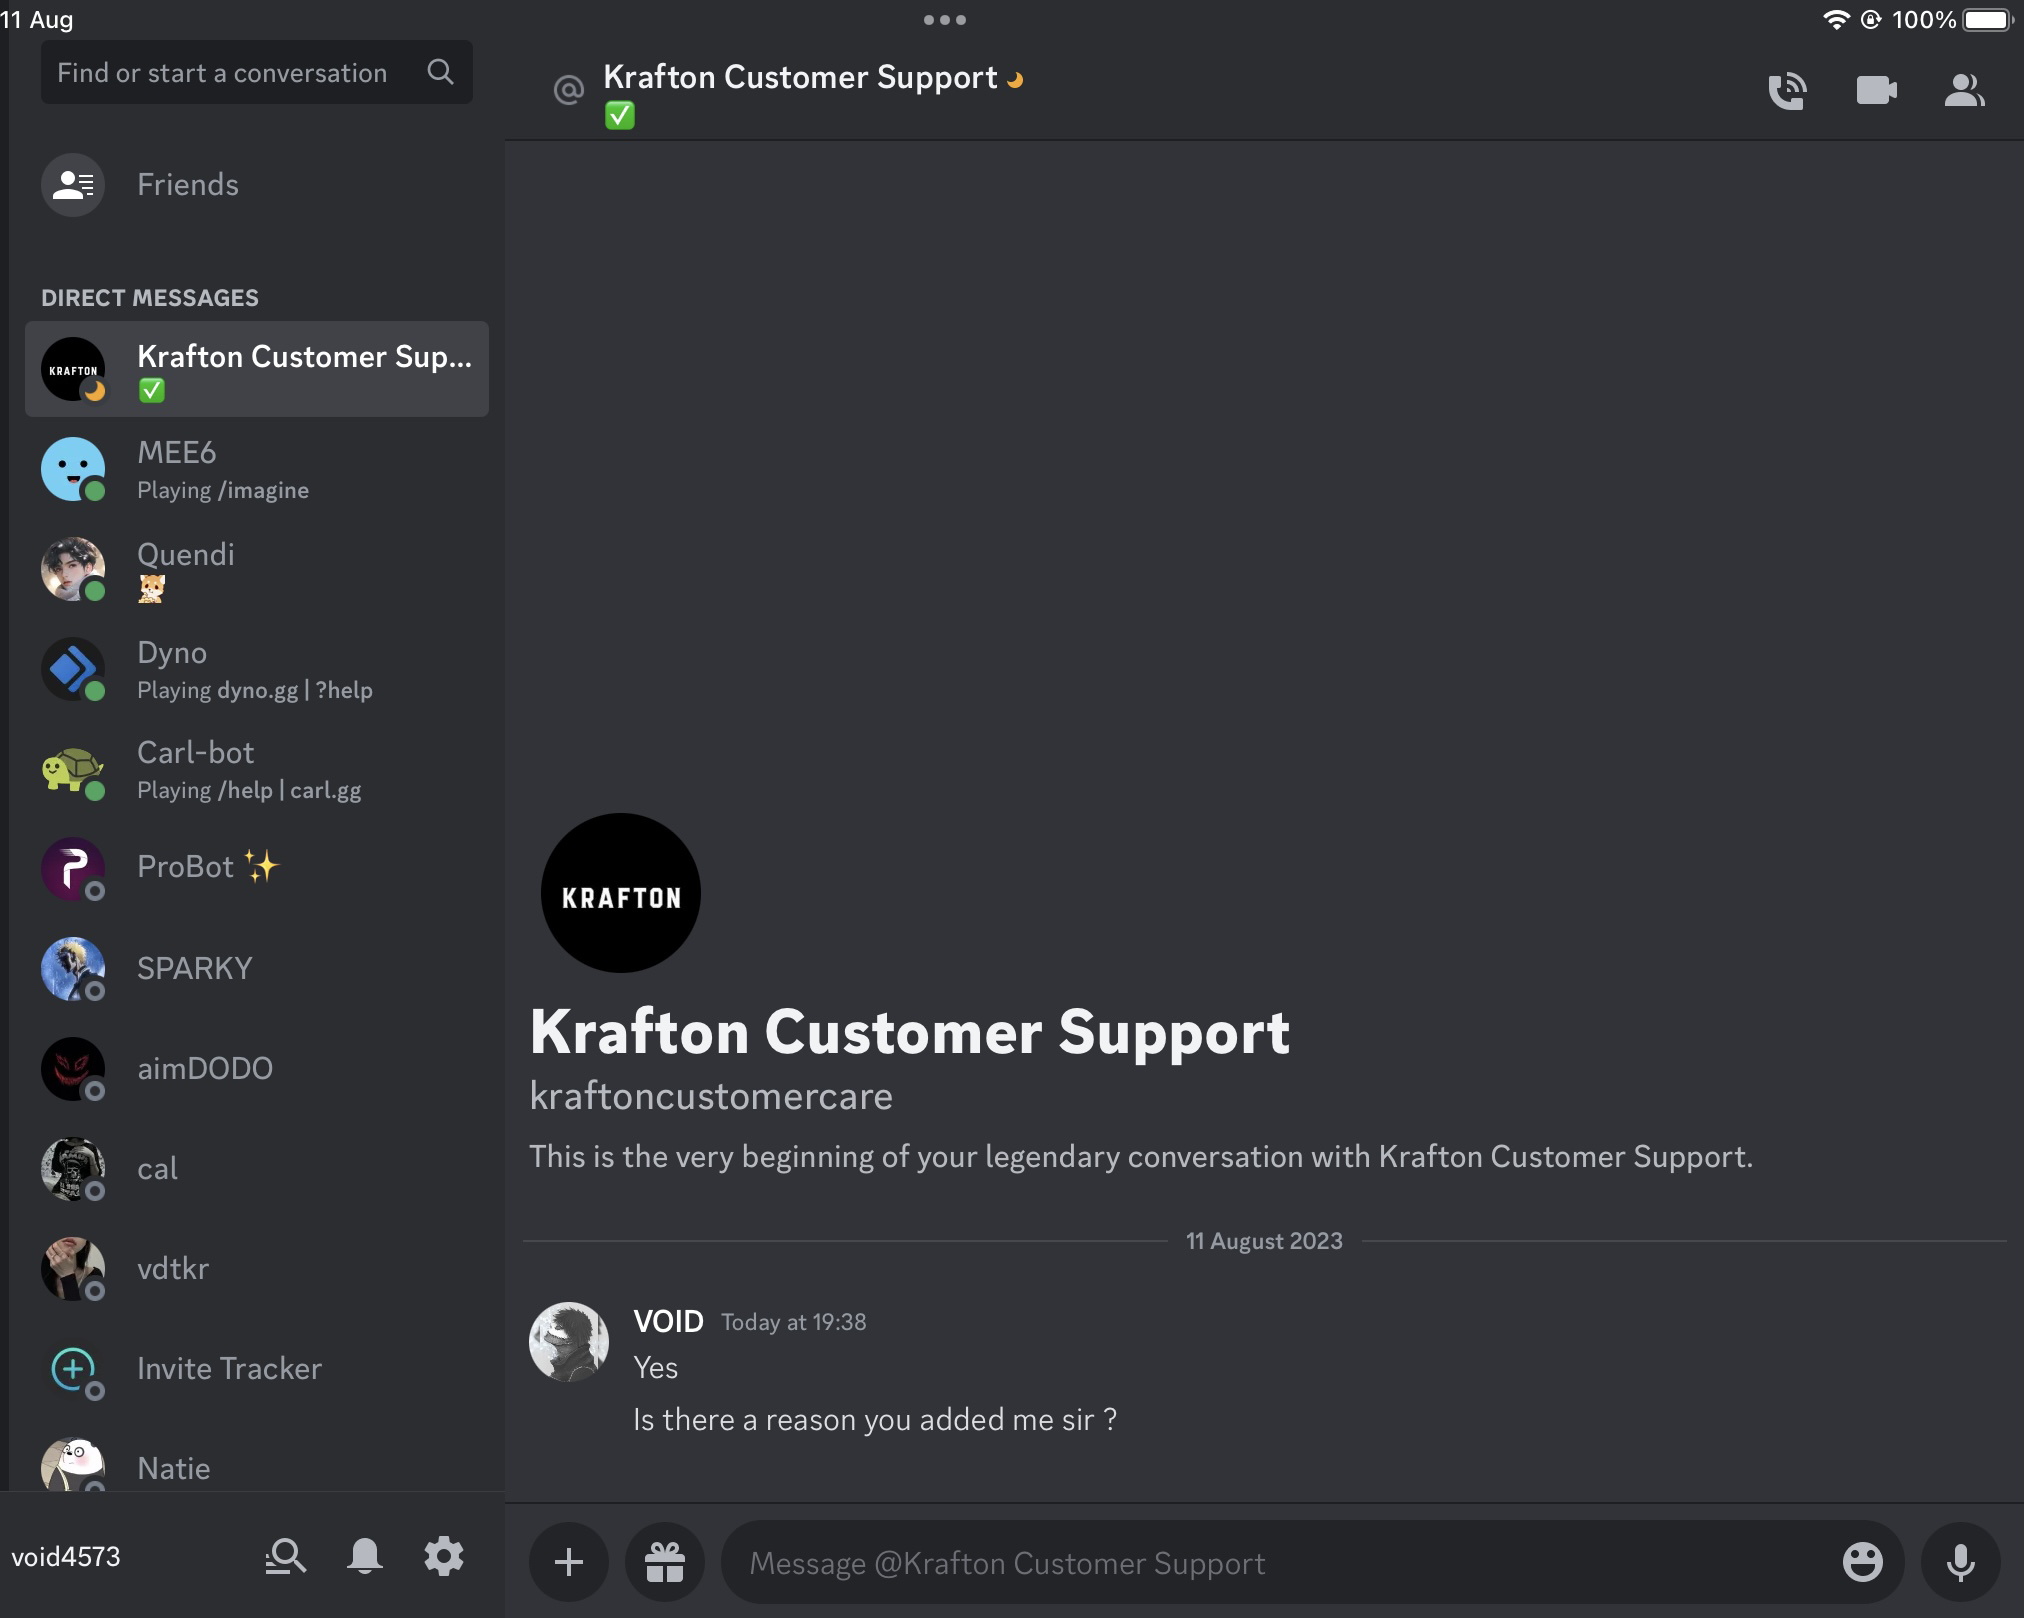This screenshot has width=2024, height=1618.
Task: Click Find or start a conversation field
Action: click(x=222, y=73)
